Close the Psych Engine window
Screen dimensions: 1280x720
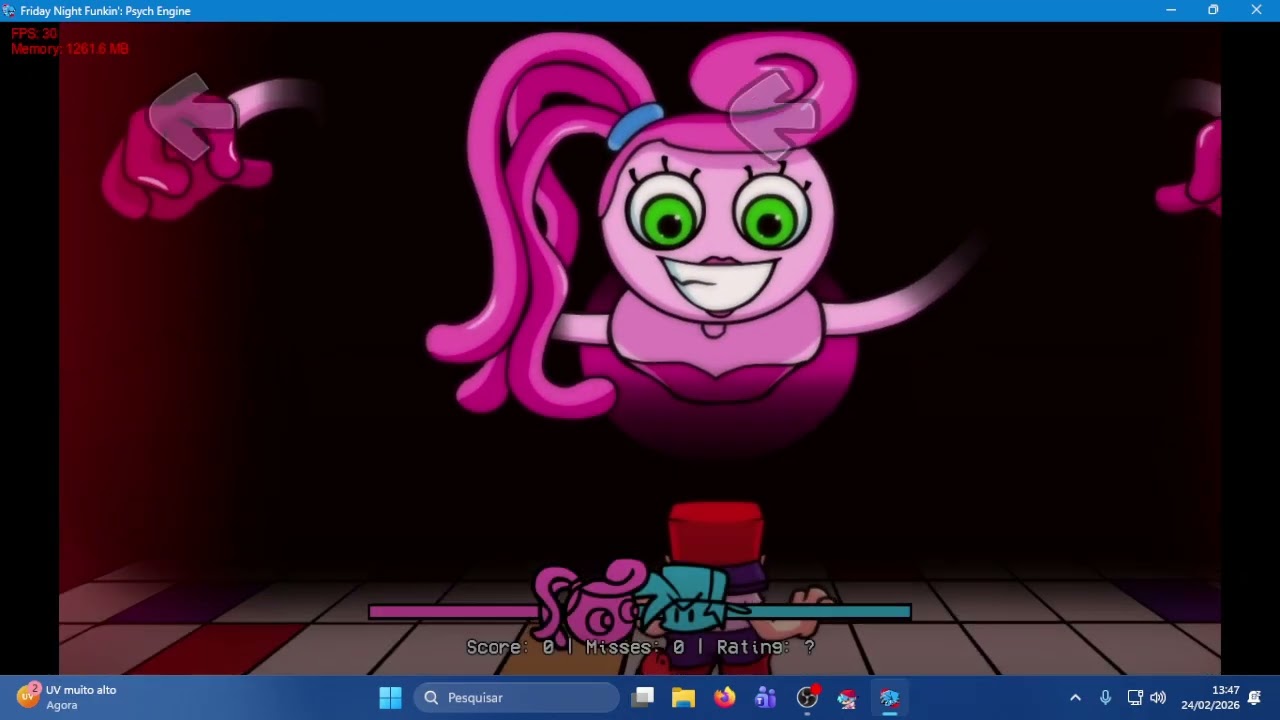[x=1257, y=10]
